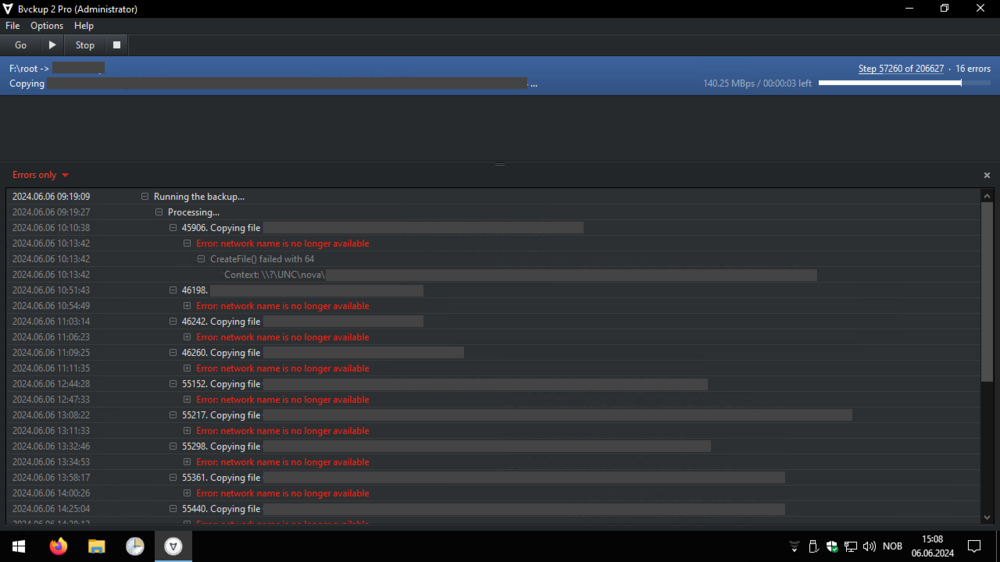Open the Step 57260 of 206627 link
Viewport: 1000px width, 562px height.
point(901,68)
